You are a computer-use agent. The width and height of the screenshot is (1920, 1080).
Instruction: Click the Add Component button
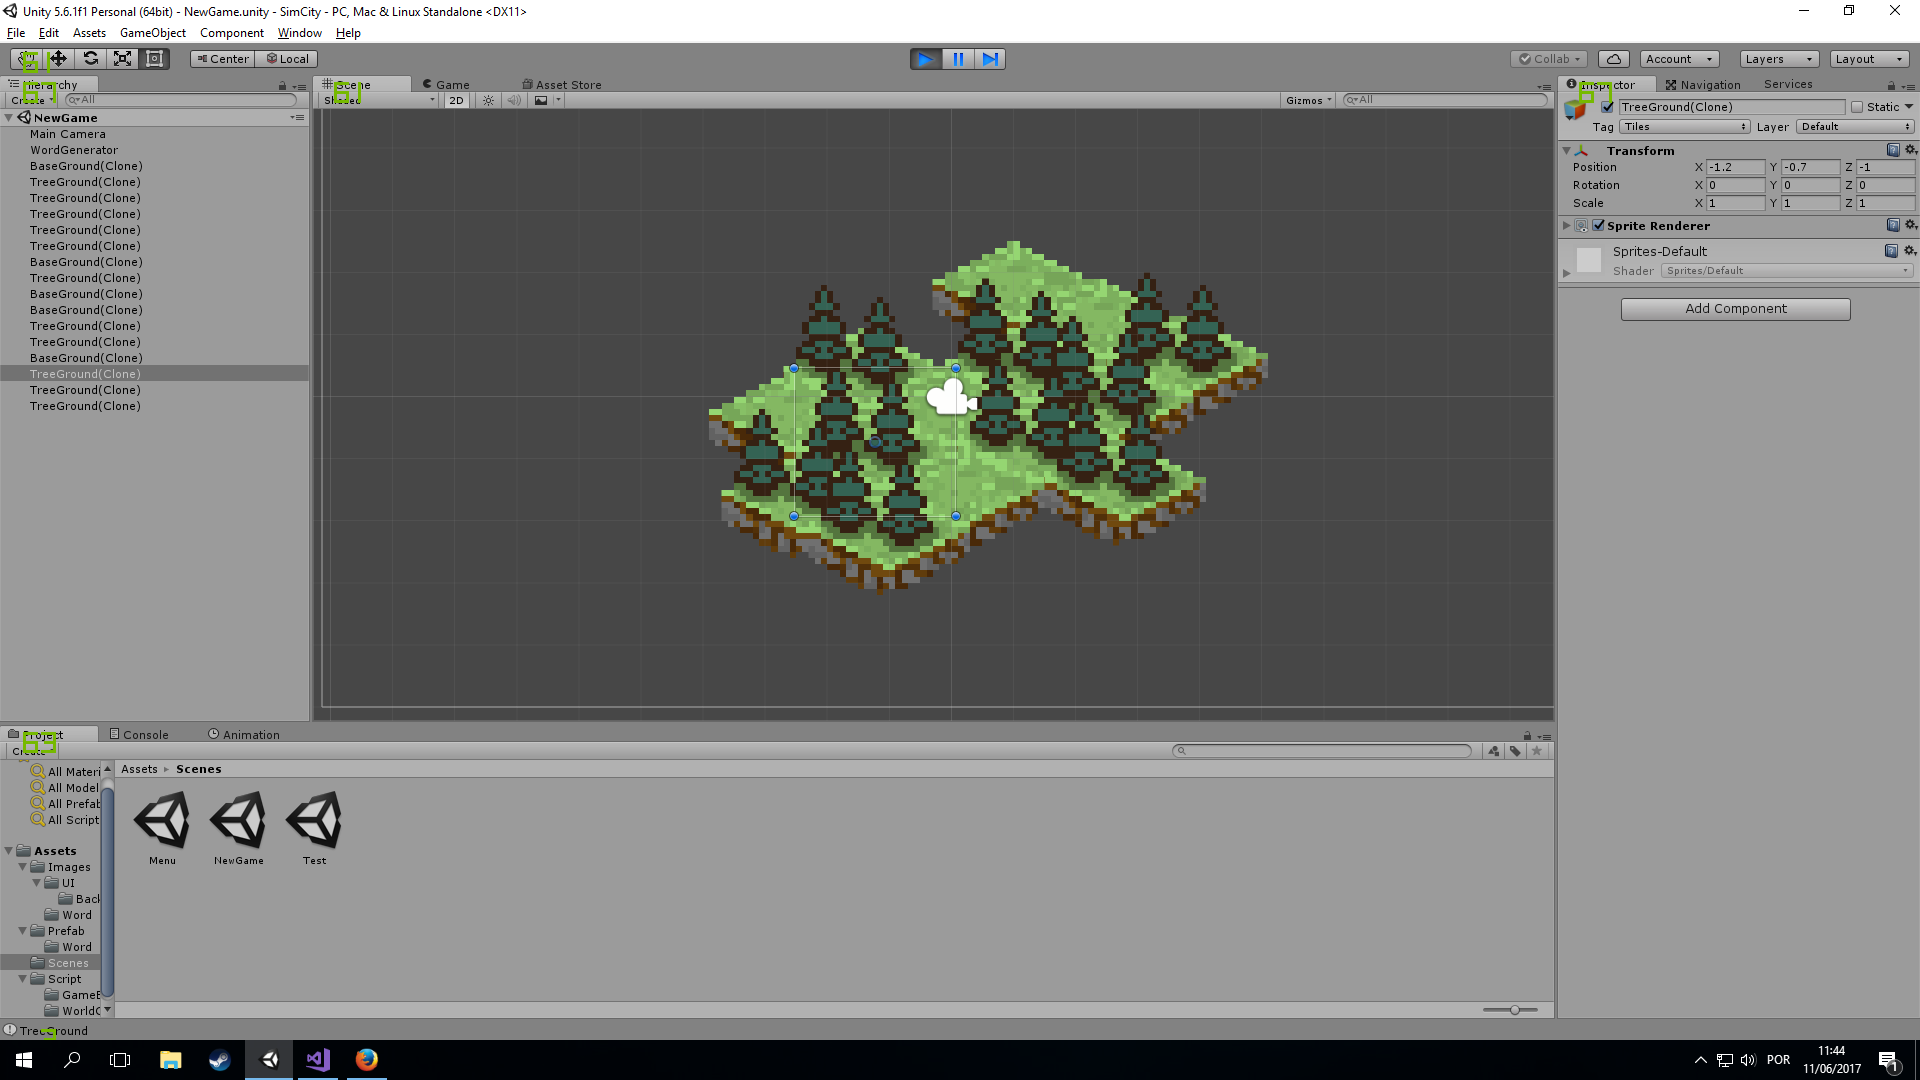pyautogui.click(x=1735, y=309)
